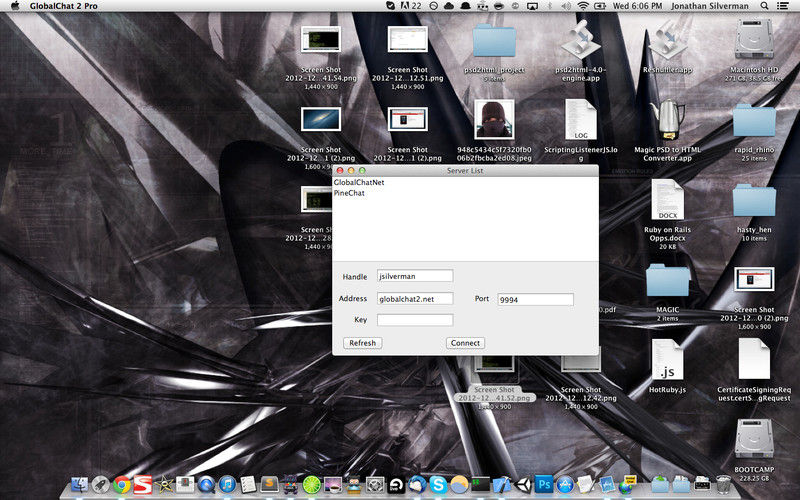Click the AirPlay display icon
Screen dimensions: 800x500
click(532, 6)
